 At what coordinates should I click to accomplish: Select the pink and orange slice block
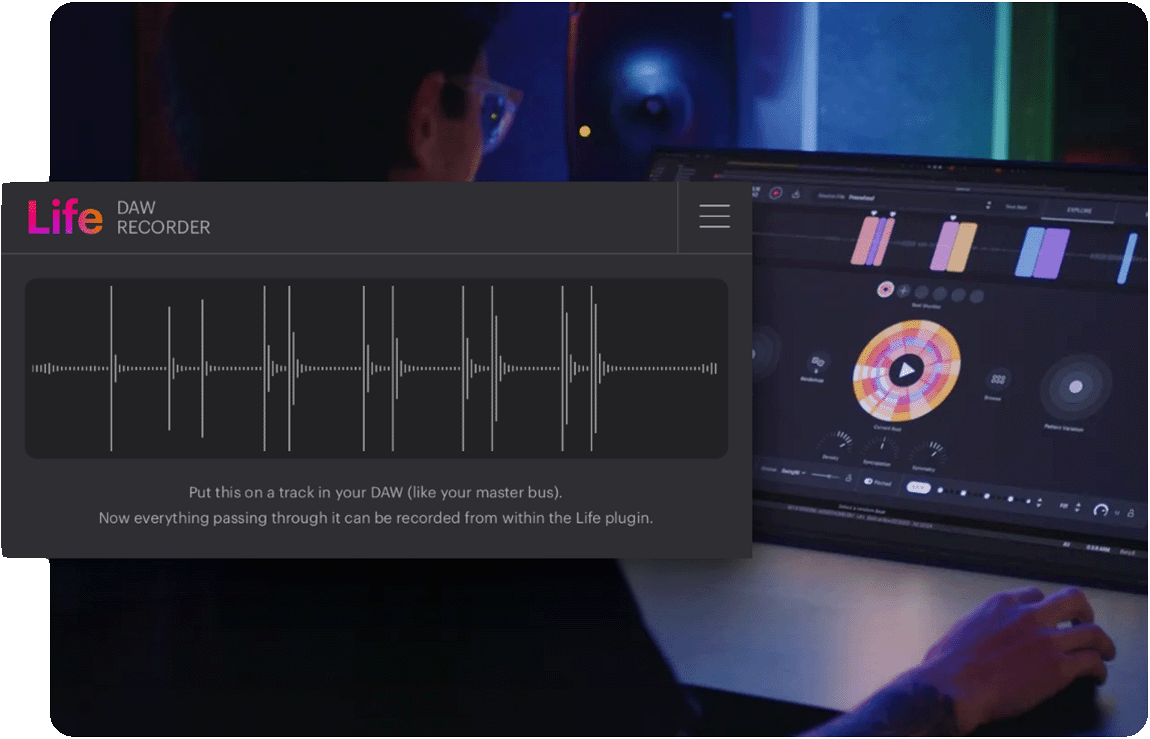(953, 246)
